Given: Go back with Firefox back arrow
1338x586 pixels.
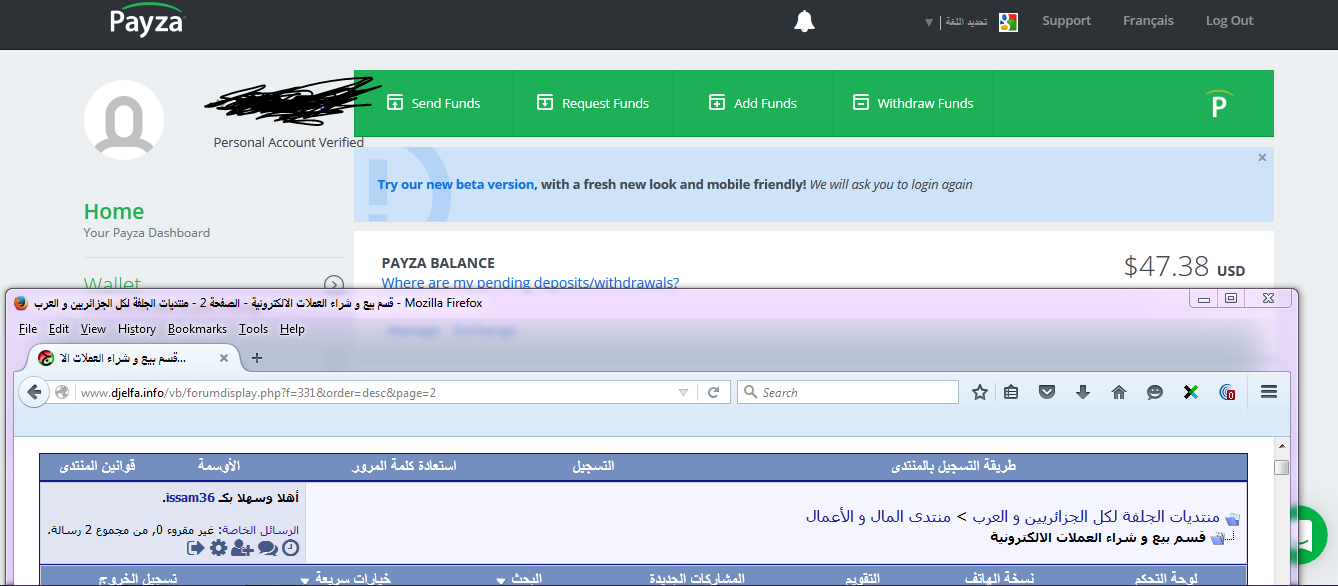Looking at the screenshot, I should [35, 393].
